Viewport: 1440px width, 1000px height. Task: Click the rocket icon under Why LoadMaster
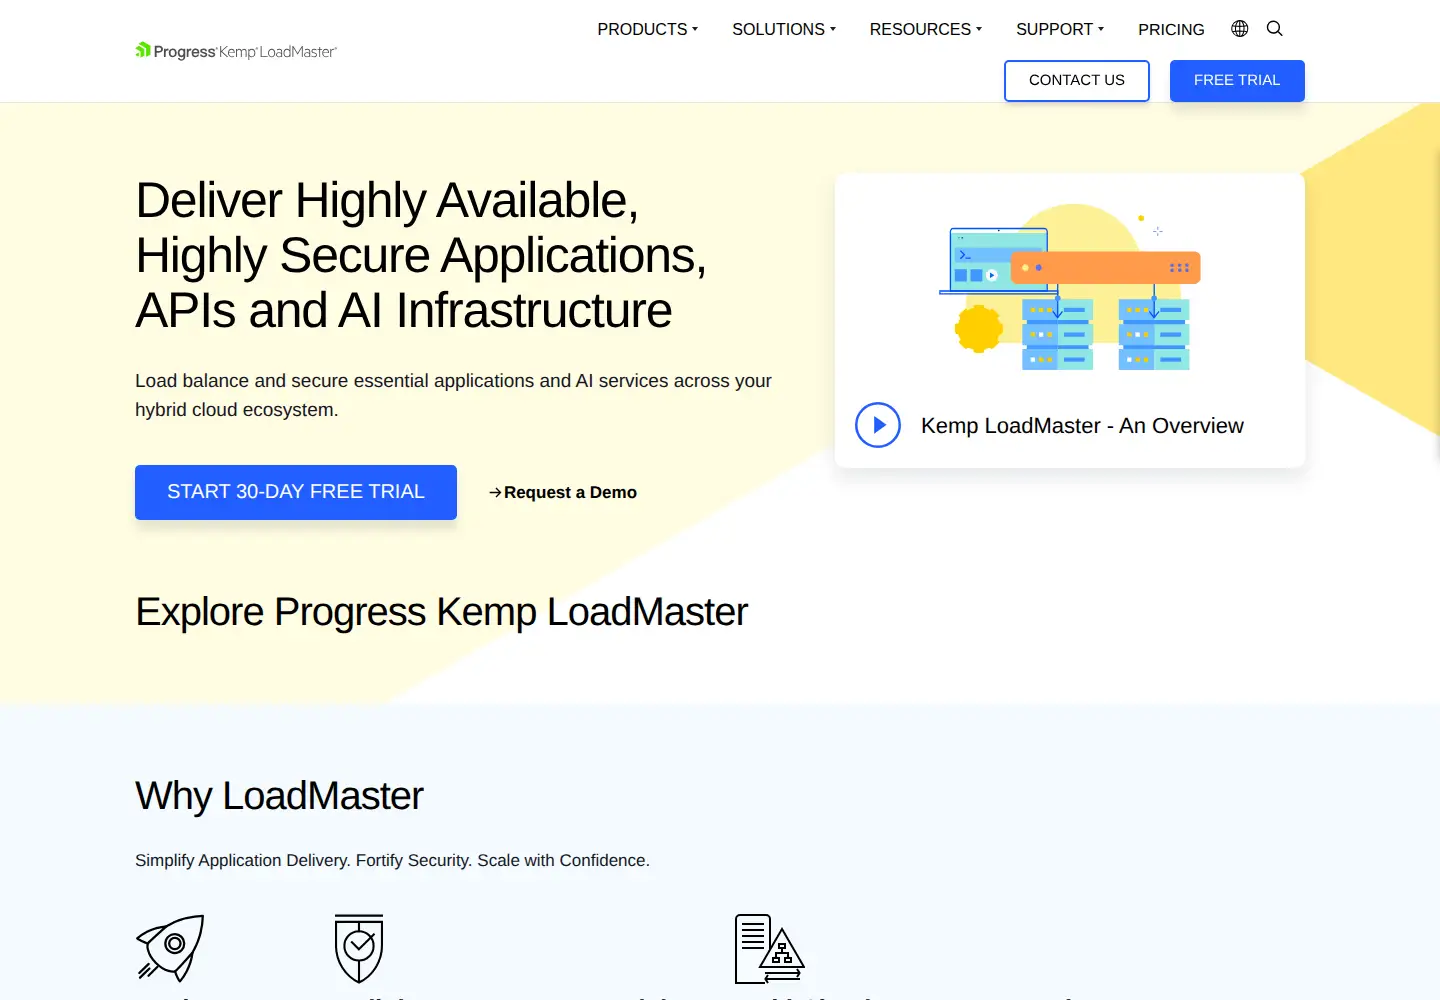click(x=170, y=947)
